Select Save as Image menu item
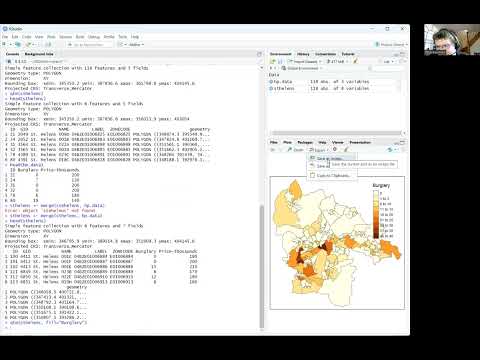This screenshot has height=360, width=480. click(x=332, y=159)
